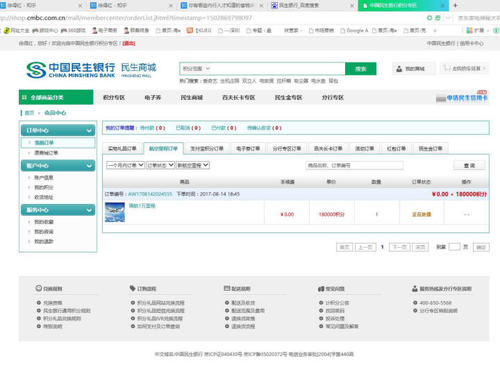Image resolution: width=500 pixels, height=374 pixels.
Task: Open the product name link beside the thumbnail
Action: point(142,206)
